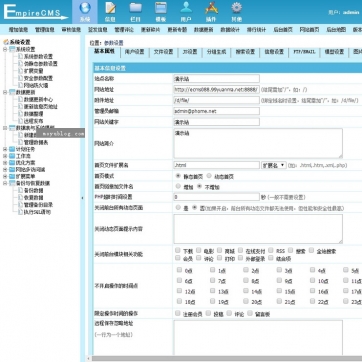Select the 动态首页 radio button
Viewport: 362px width, 362px height.
point(209,176)
